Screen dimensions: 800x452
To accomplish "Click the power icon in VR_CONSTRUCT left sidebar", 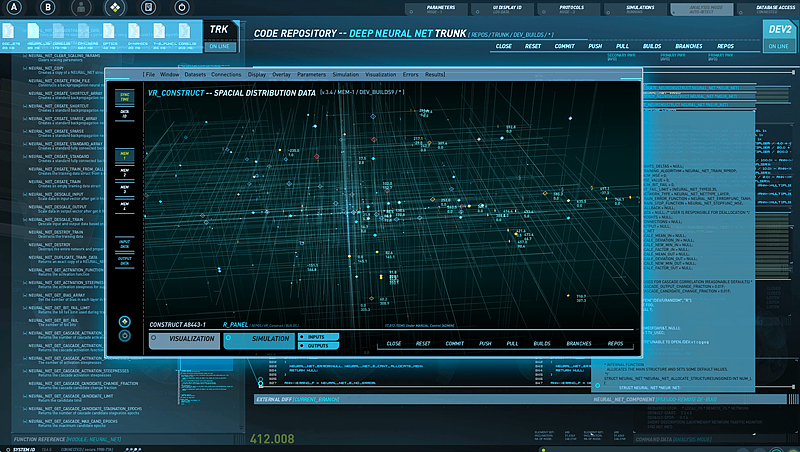I will (x=125, y=336).
